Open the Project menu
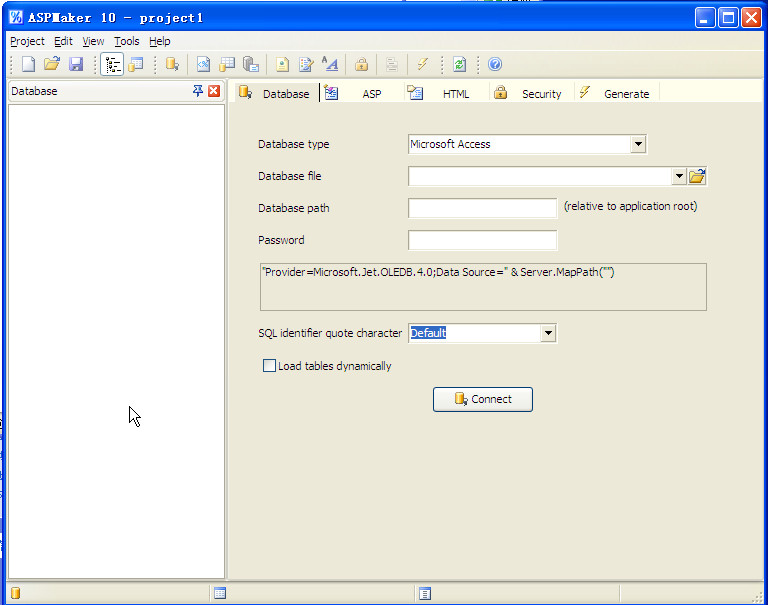This screenshot has width=768, height=605. (27, 41)
